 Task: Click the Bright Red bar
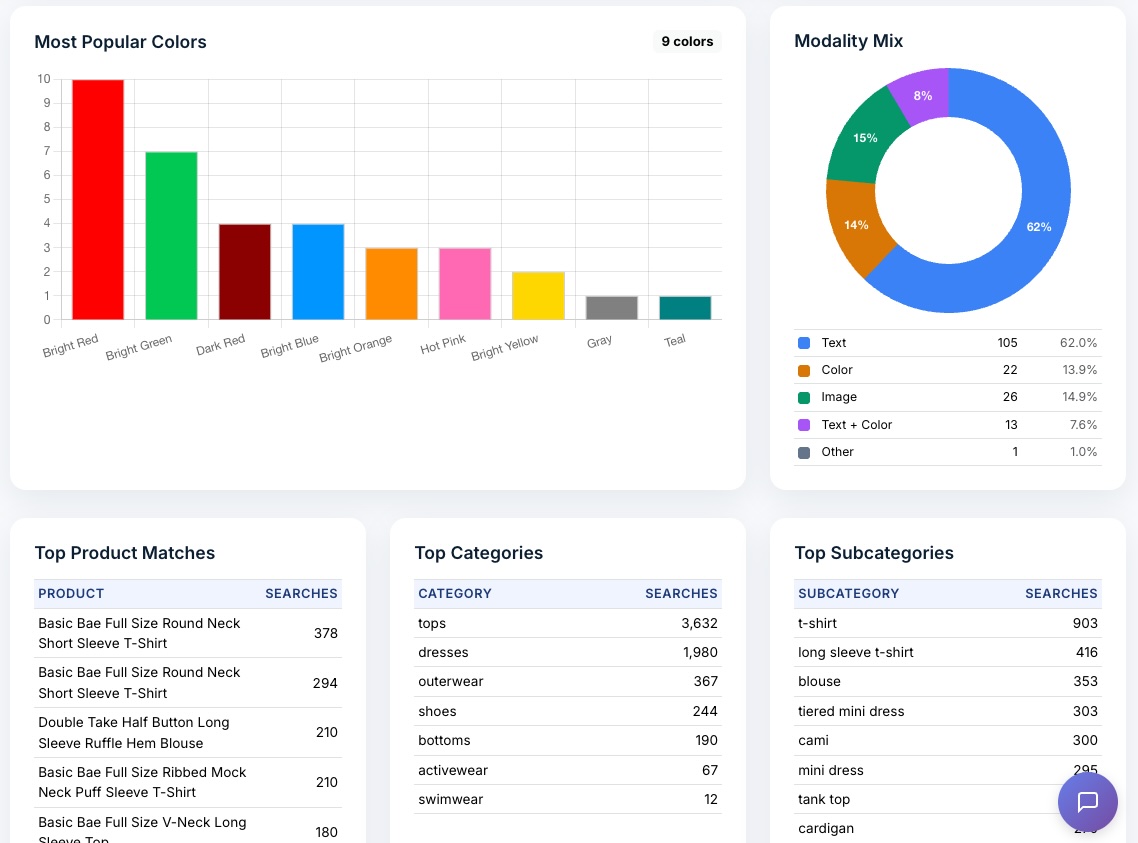(x=98, y=200)
